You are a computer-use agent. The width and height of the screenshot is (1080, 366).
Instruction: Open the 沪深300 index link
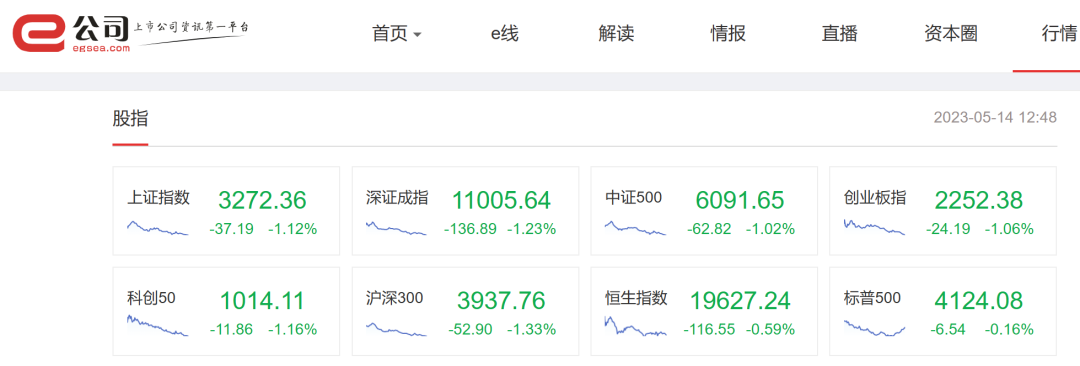click(x=395, y=298)
